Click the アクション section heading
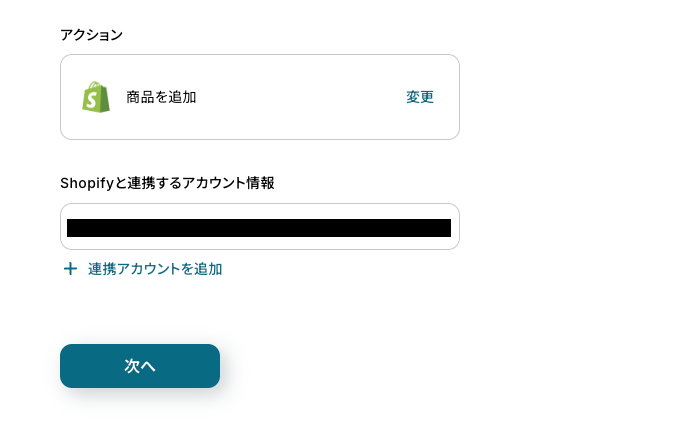Viewport: 692px width, 428px height. [91, 35]
